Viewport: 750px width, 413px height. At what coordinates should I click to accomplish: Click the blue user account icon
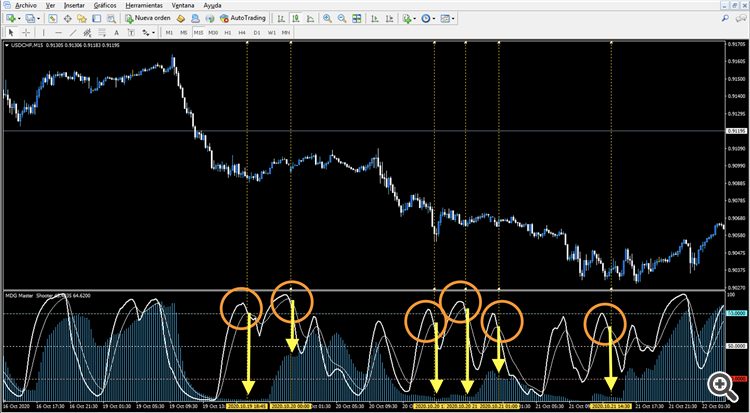click(x=195, y=18)
